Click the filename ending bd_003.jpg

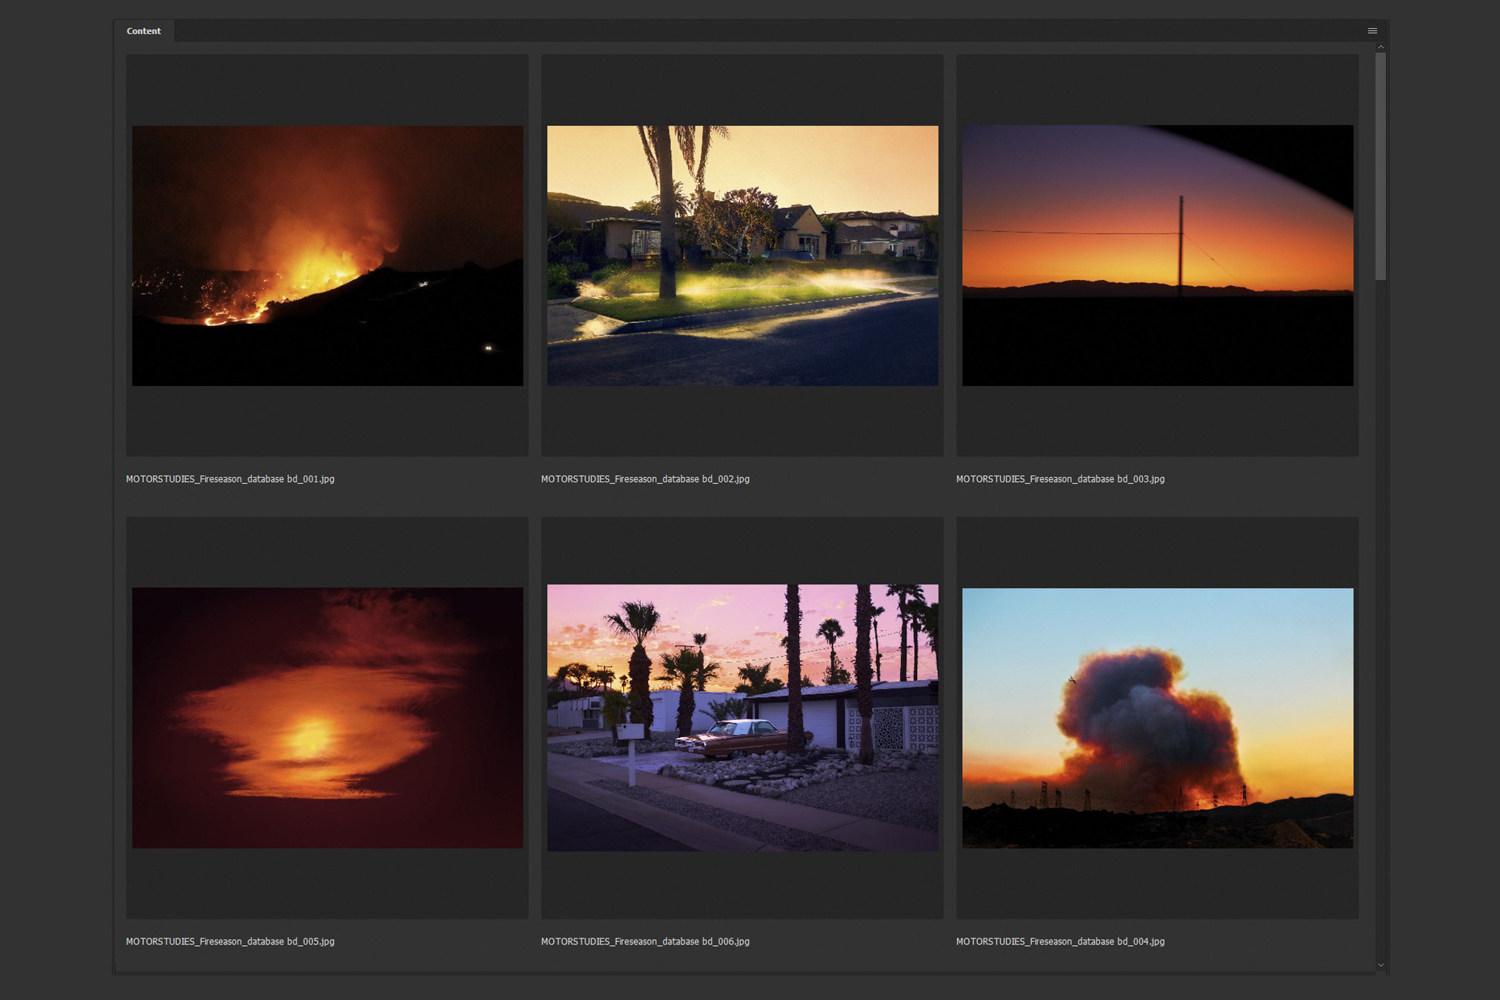[x=1060, y=479]
